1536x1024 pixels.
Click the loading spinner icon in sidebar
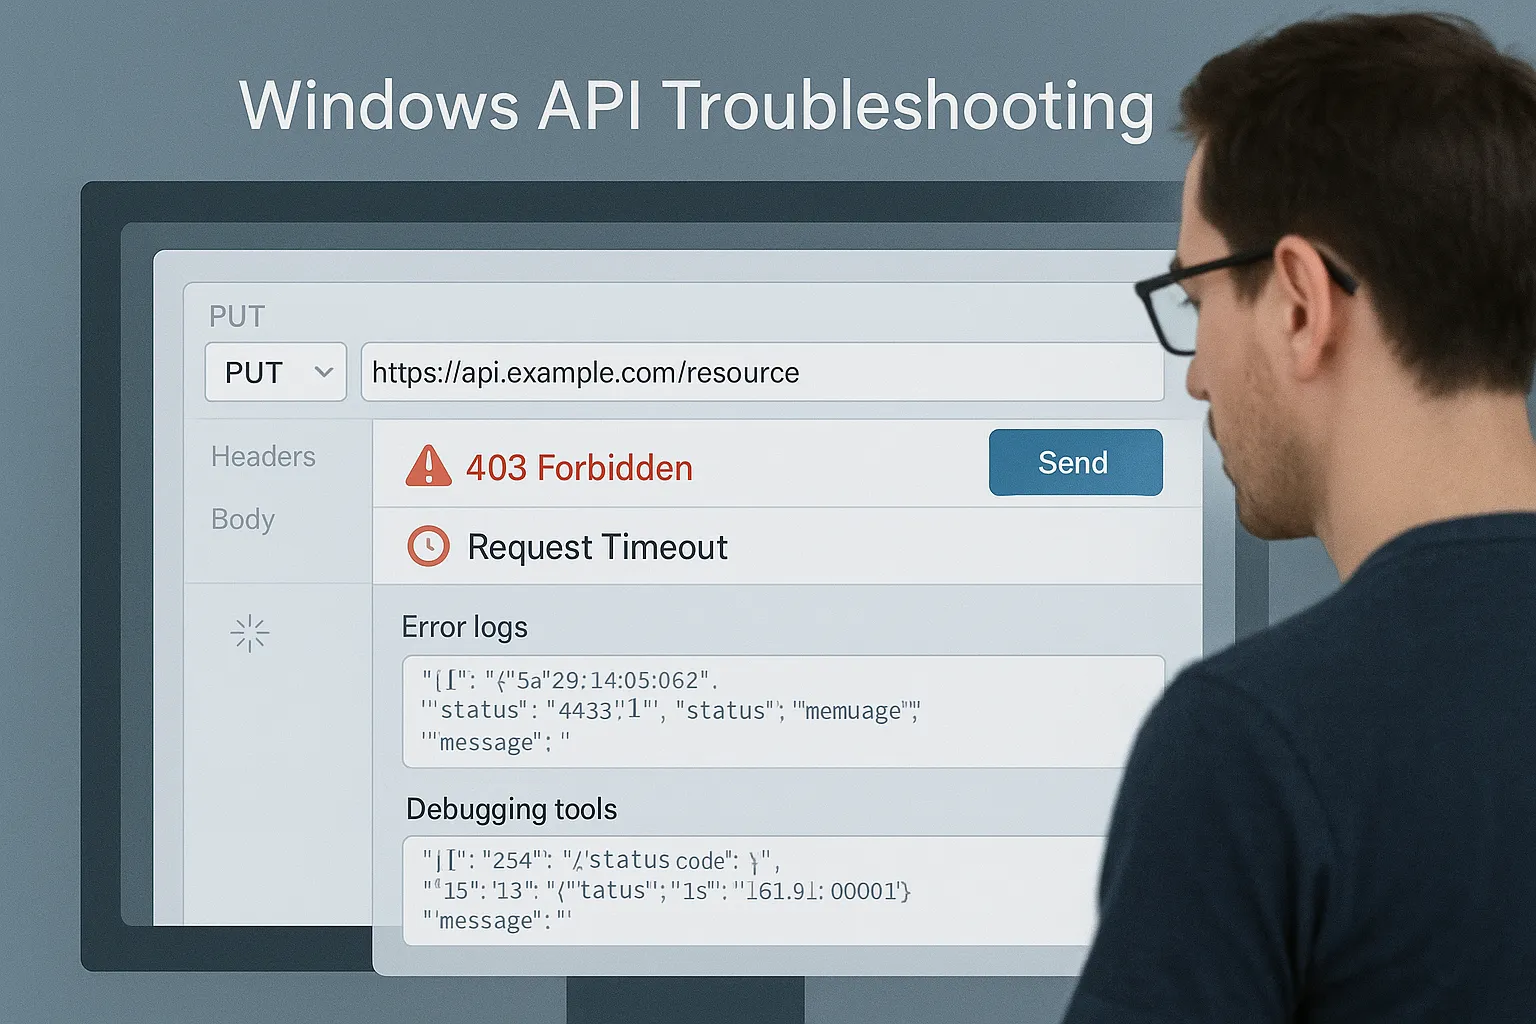(250, 634)
